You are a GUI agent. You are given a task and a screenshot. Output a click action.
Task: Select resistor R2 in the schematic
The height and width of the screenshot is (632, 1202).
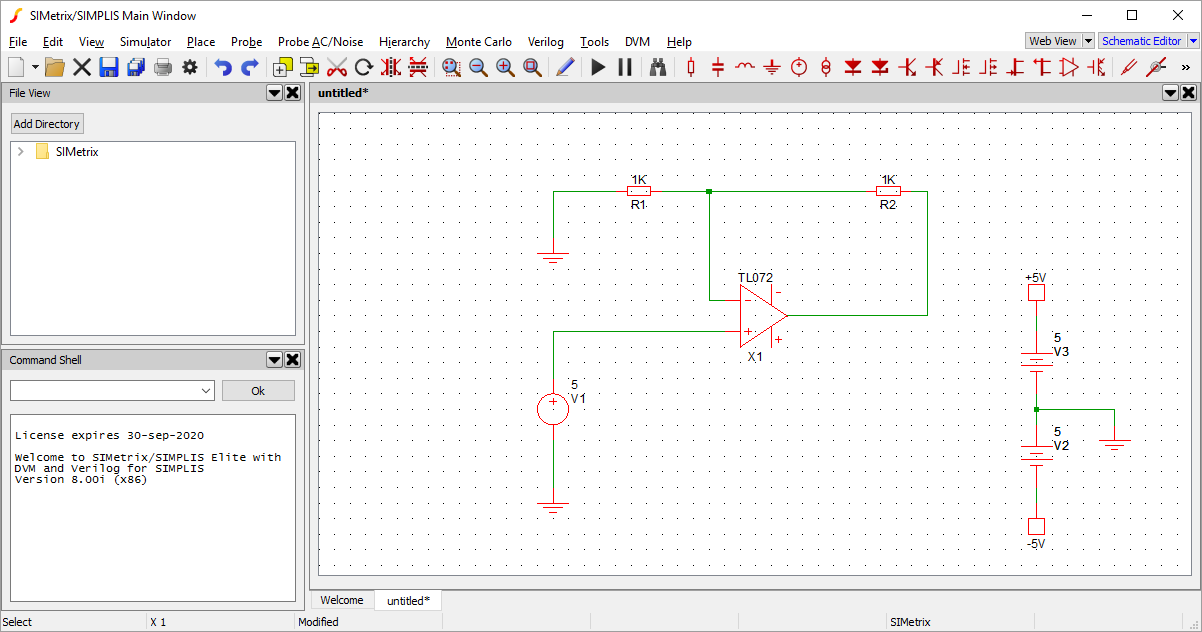[x=888, y=191]
